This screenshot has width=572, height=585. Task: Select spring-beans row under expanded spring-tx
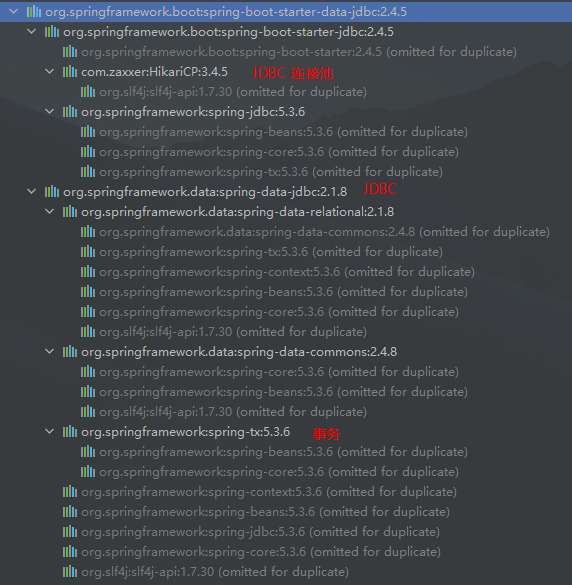(283, 452)
